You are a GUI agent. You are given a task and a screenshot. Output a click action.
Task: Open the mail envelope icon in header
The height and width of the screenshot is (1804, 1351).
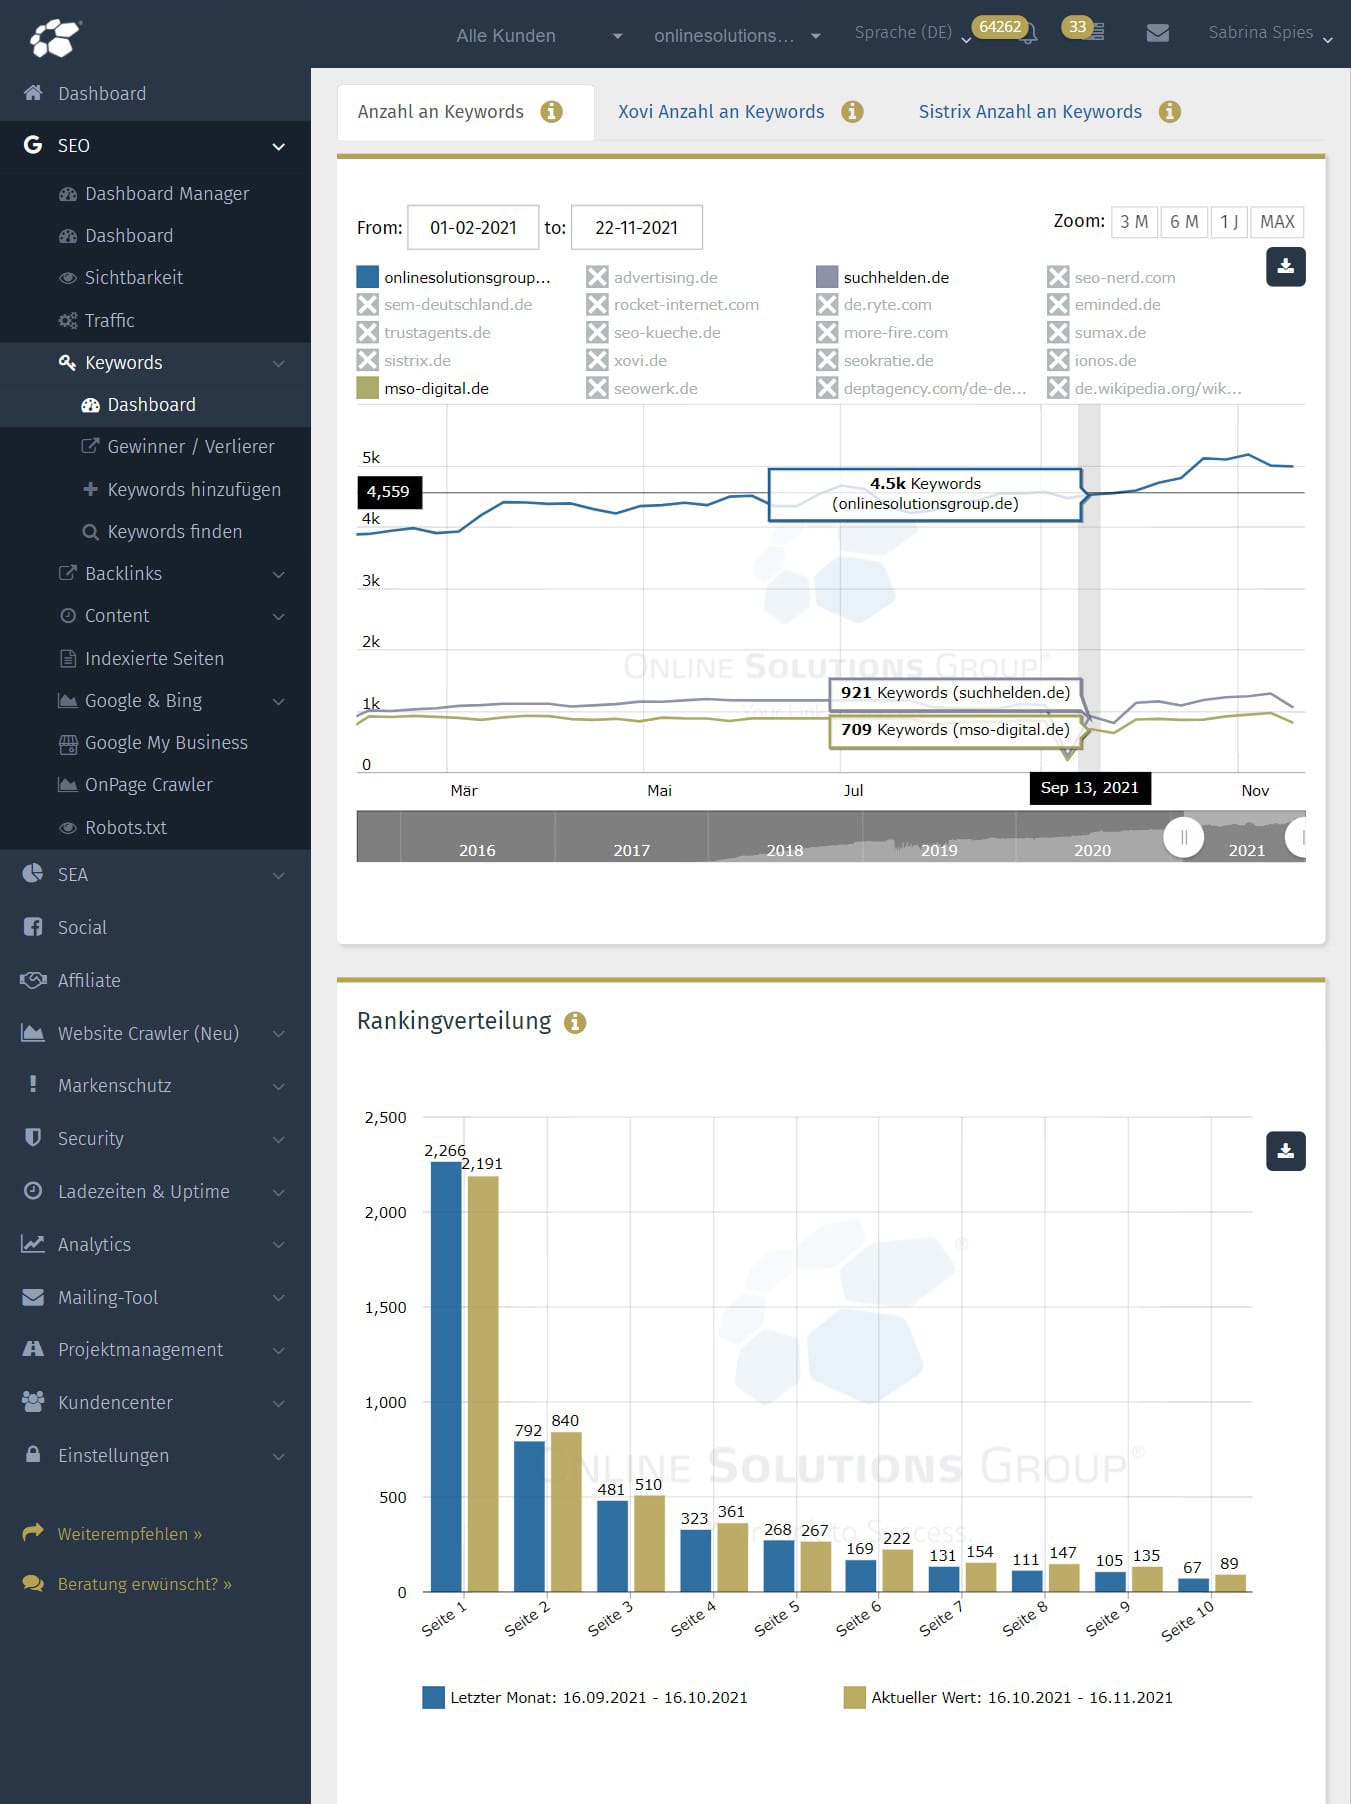click(1158, 33)
